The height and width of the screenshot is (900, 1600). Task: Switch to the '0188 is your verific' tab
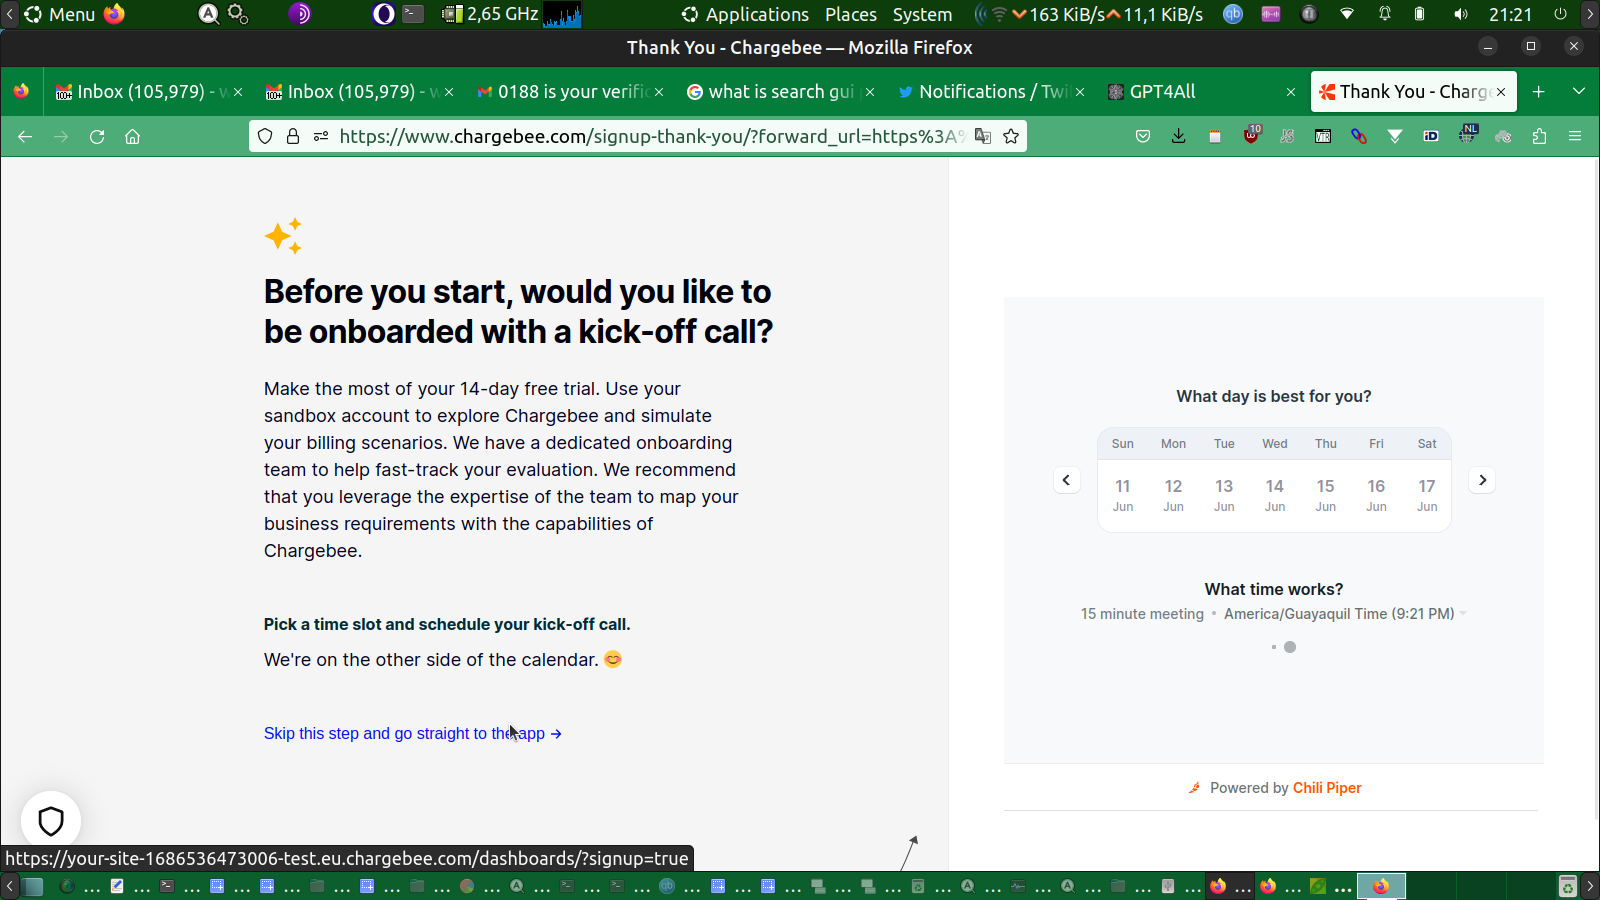click(x=570, y=92)
